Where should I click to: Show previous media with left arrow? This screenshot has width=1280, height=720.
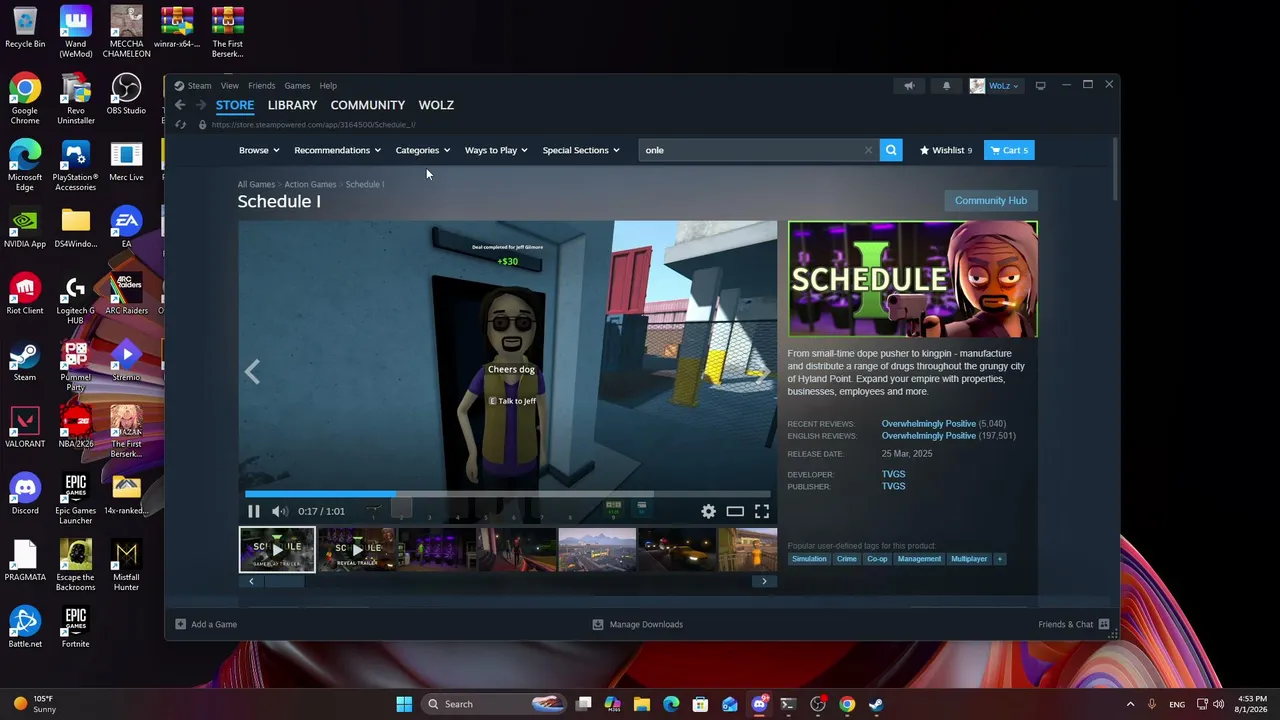252,372
